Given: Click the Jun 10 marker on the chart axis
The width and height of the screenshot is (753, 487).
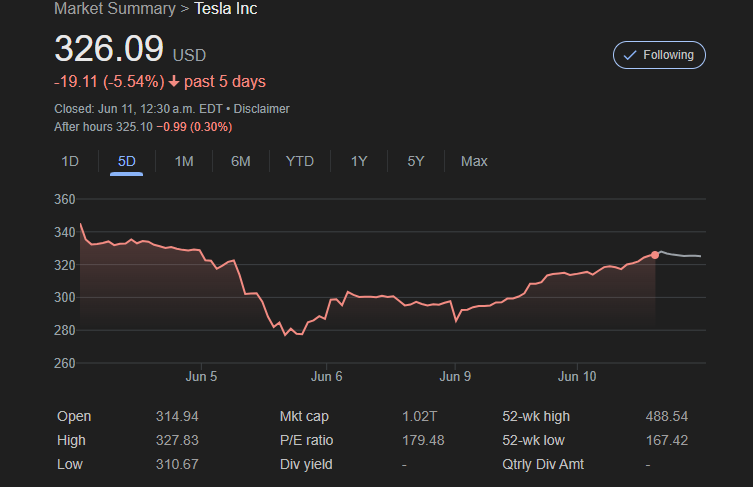Looking at the screenshot, I should [577, 377].
